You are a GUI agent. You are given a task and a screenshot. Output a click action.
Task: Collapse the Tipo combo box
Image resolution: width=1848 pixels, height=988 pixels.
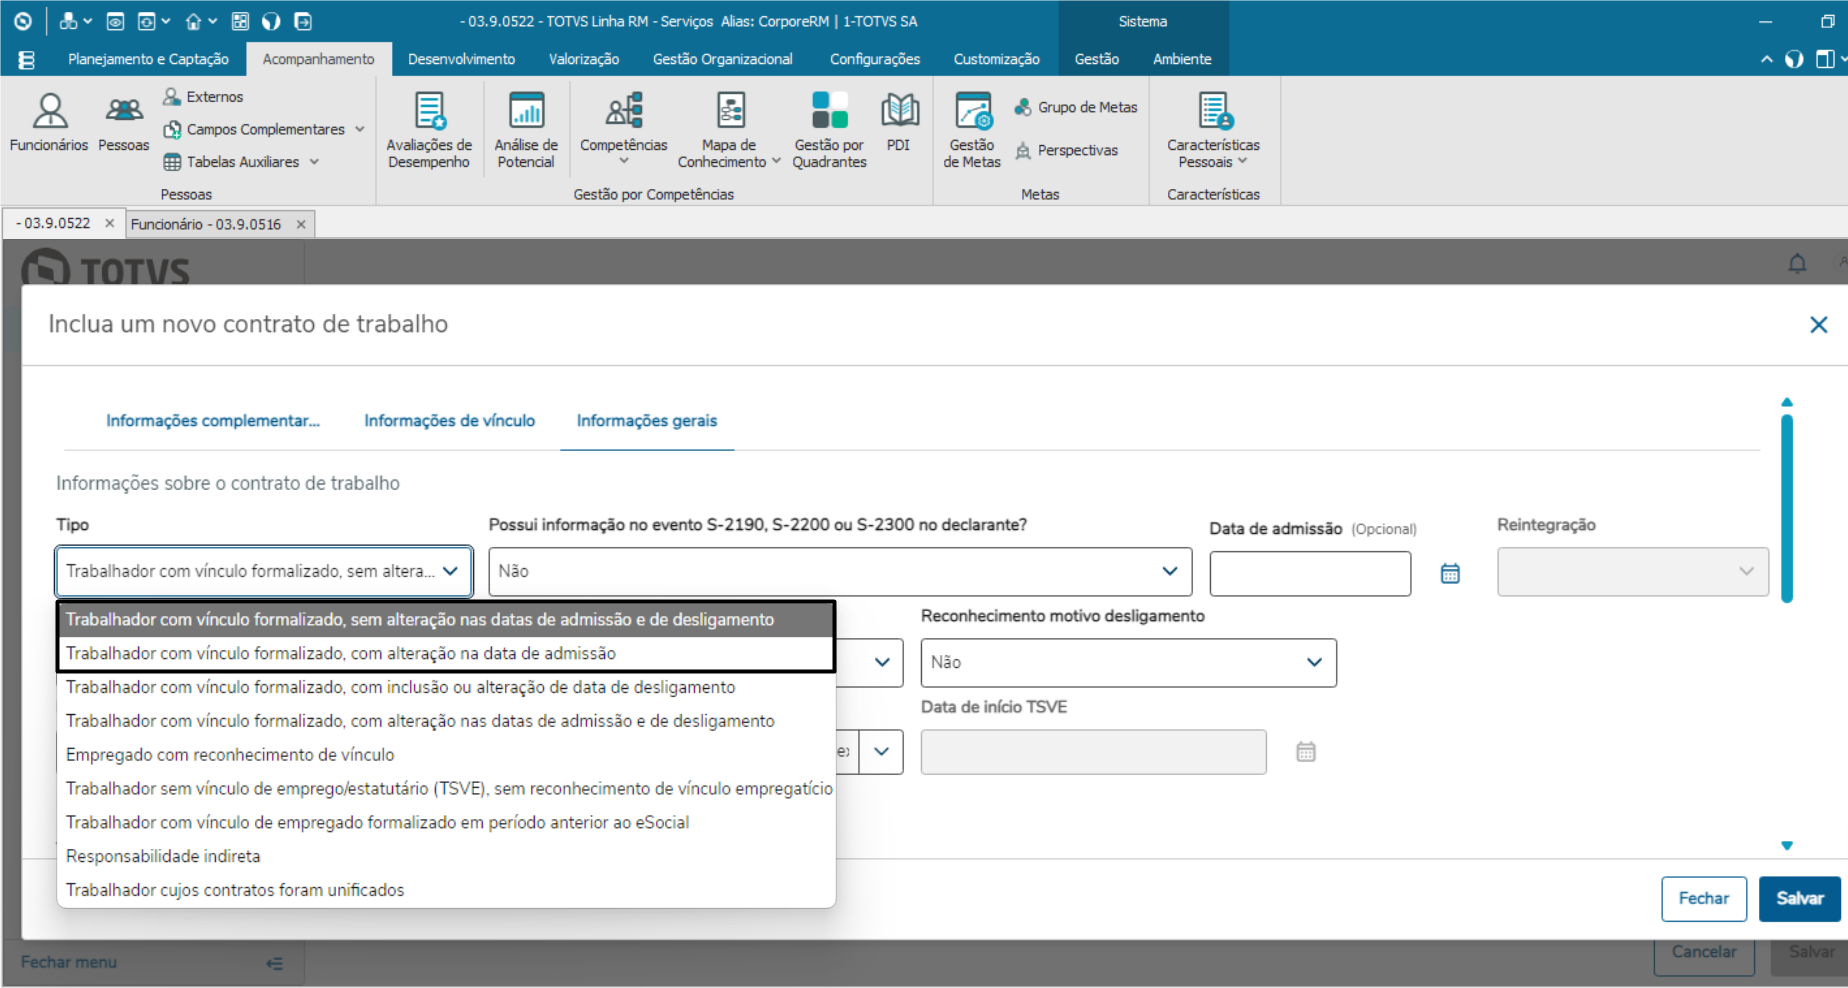[x=451, y=571]
